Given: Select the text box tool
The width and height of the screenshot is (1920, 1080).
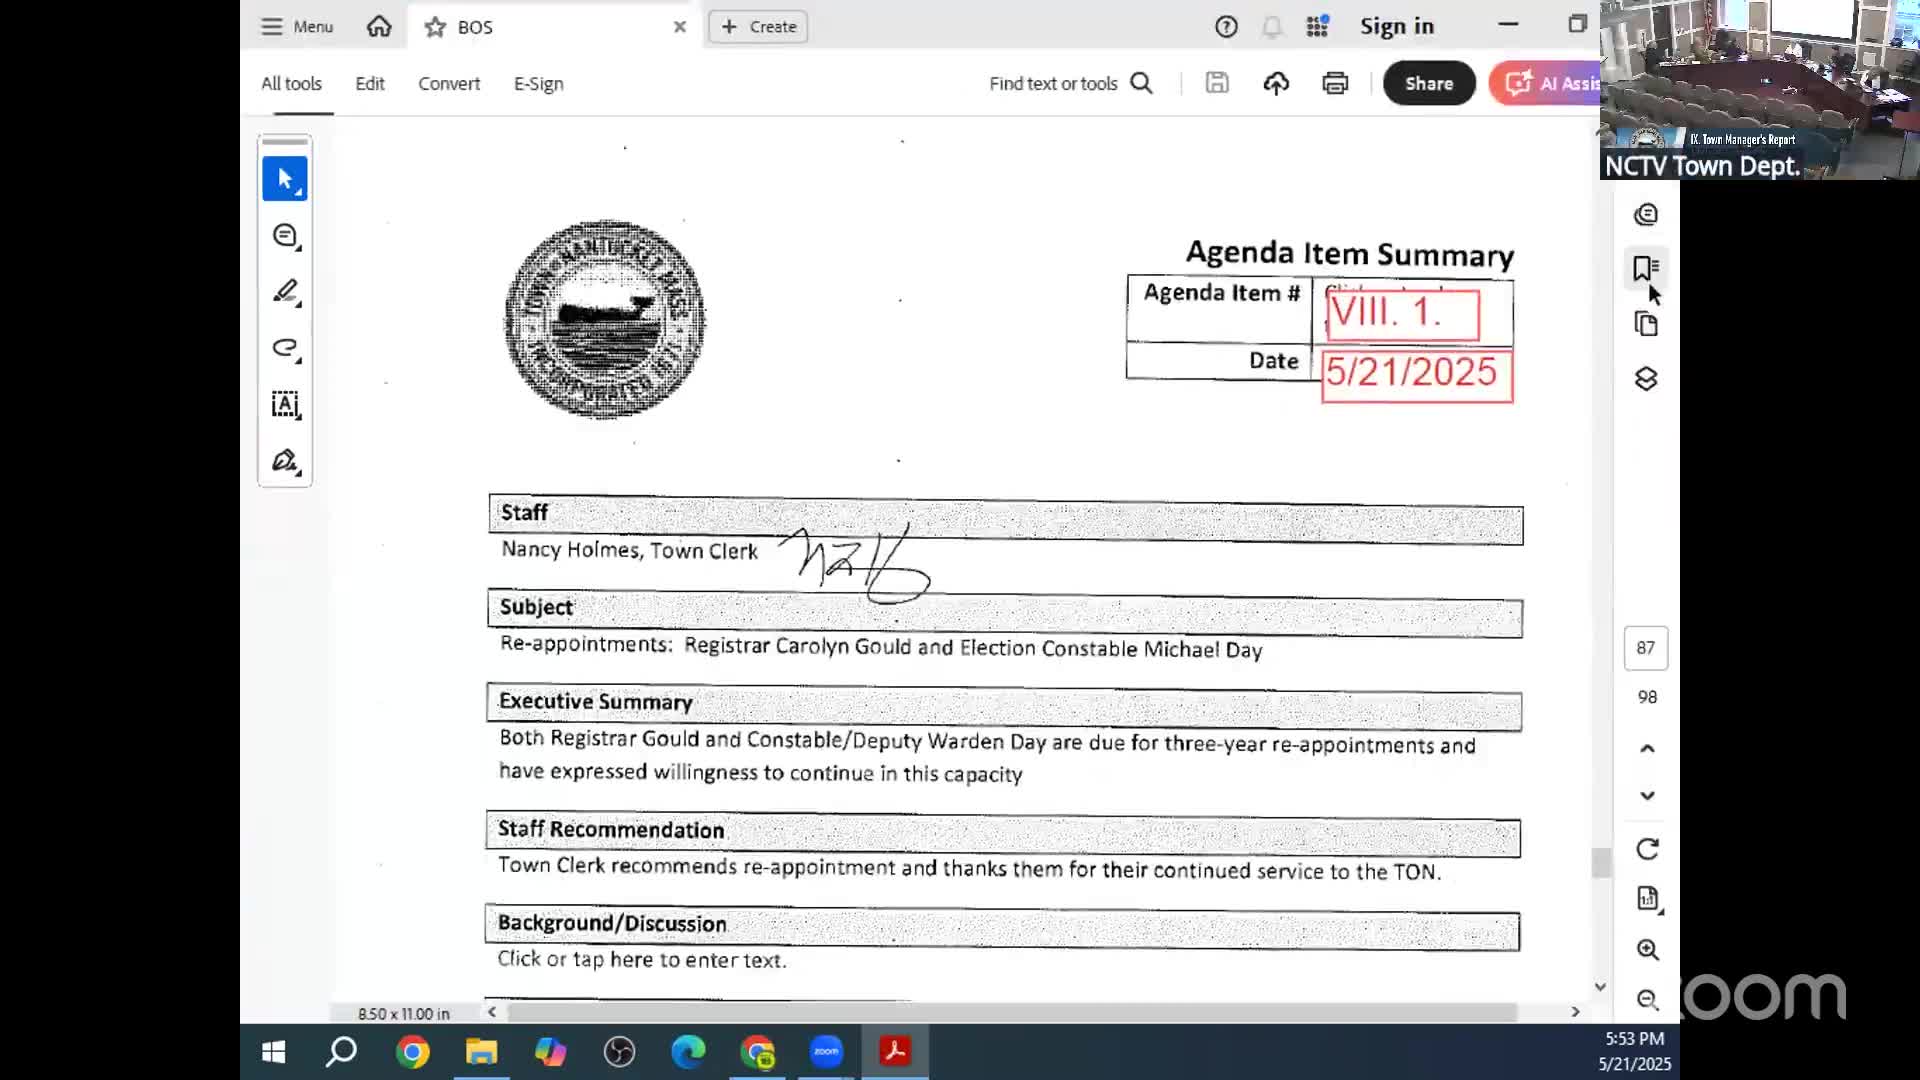Looking at the screenshot, I should tap(285, 405).
